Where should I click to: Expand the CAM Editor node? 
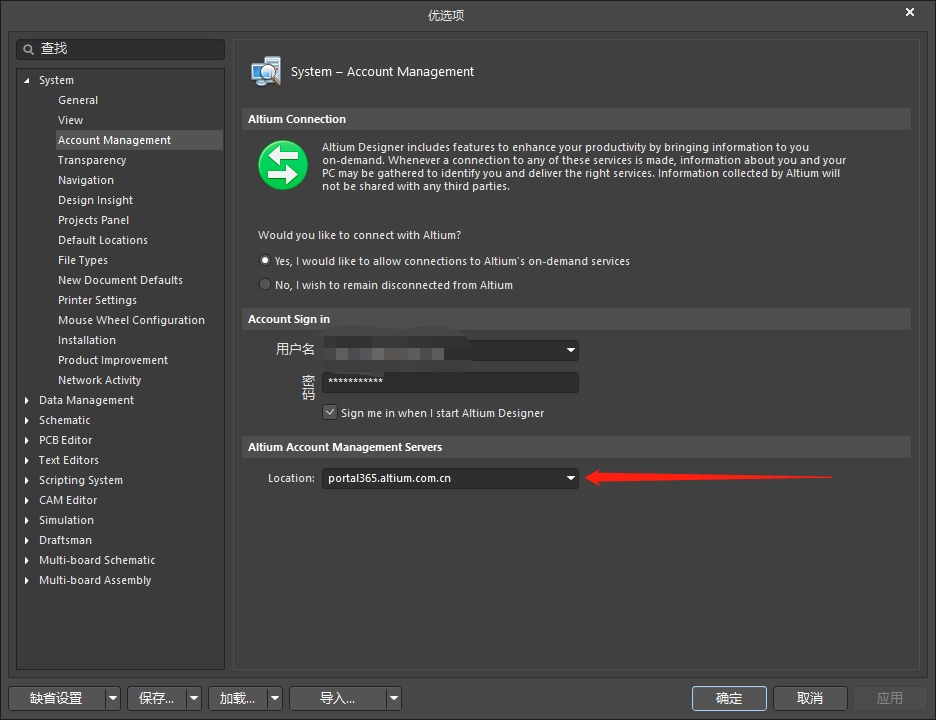coord(27,500)
